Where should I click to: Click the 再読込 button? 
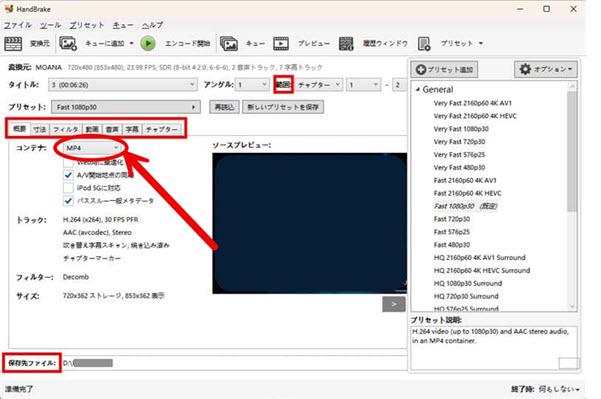225,107
